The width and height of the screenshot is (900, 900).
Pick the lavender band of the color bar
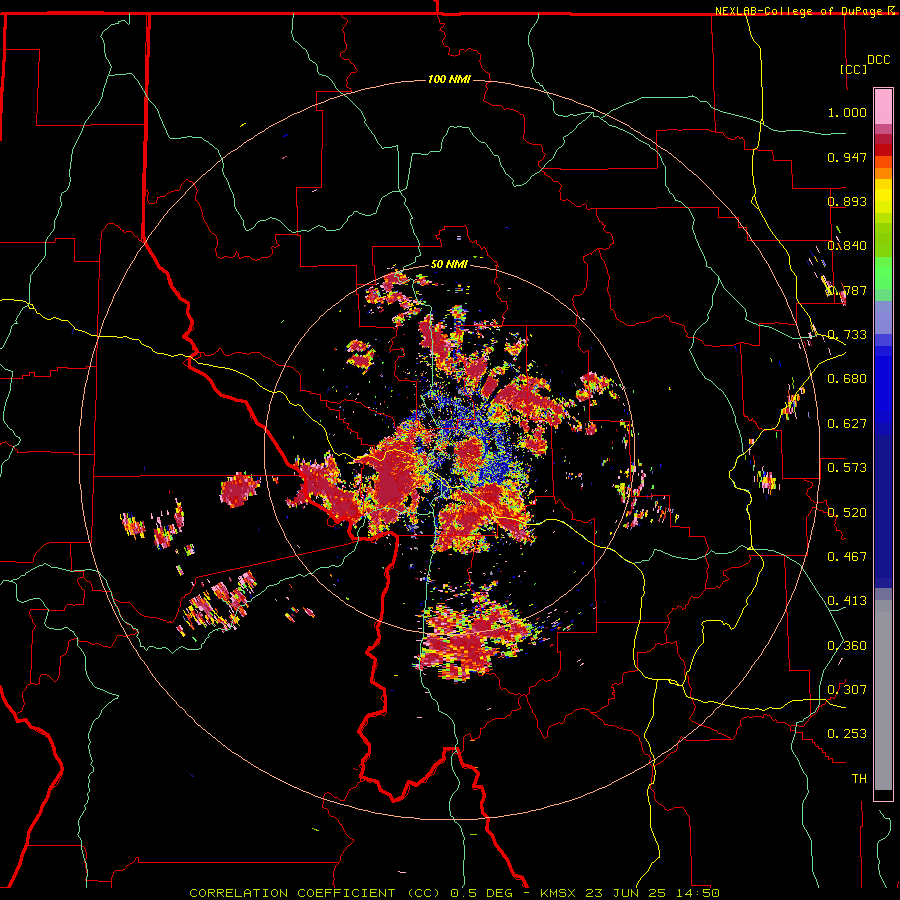(x=883, y=317)
